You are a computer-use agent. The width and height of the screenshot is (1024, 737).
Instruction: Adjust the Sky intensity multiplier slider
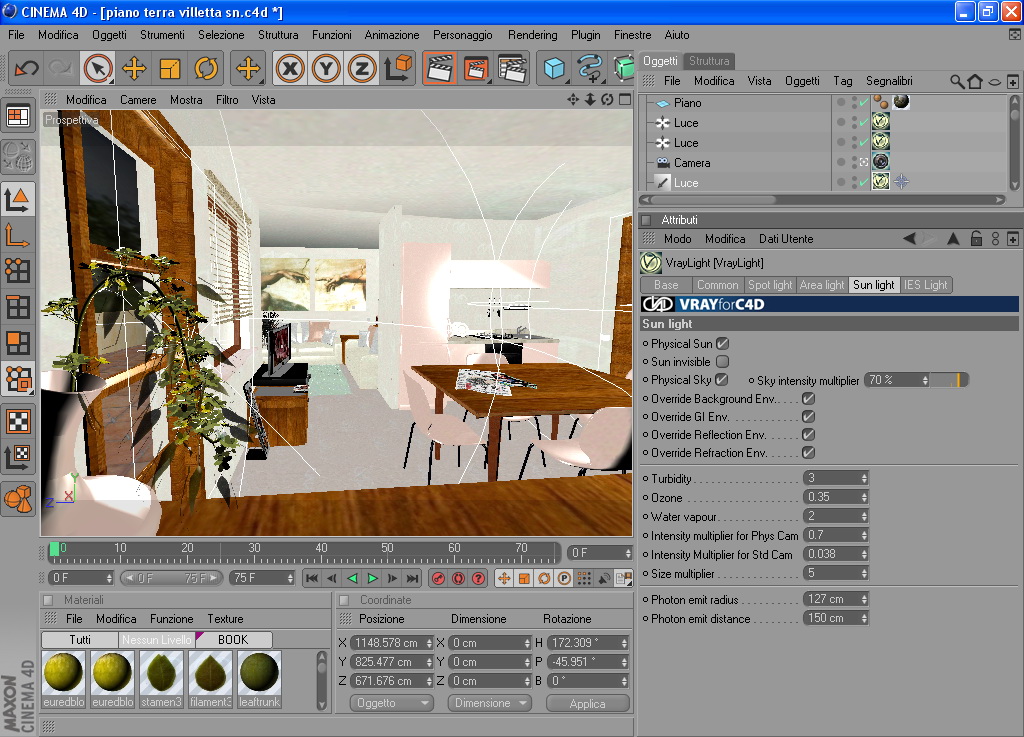pos(949,380)
